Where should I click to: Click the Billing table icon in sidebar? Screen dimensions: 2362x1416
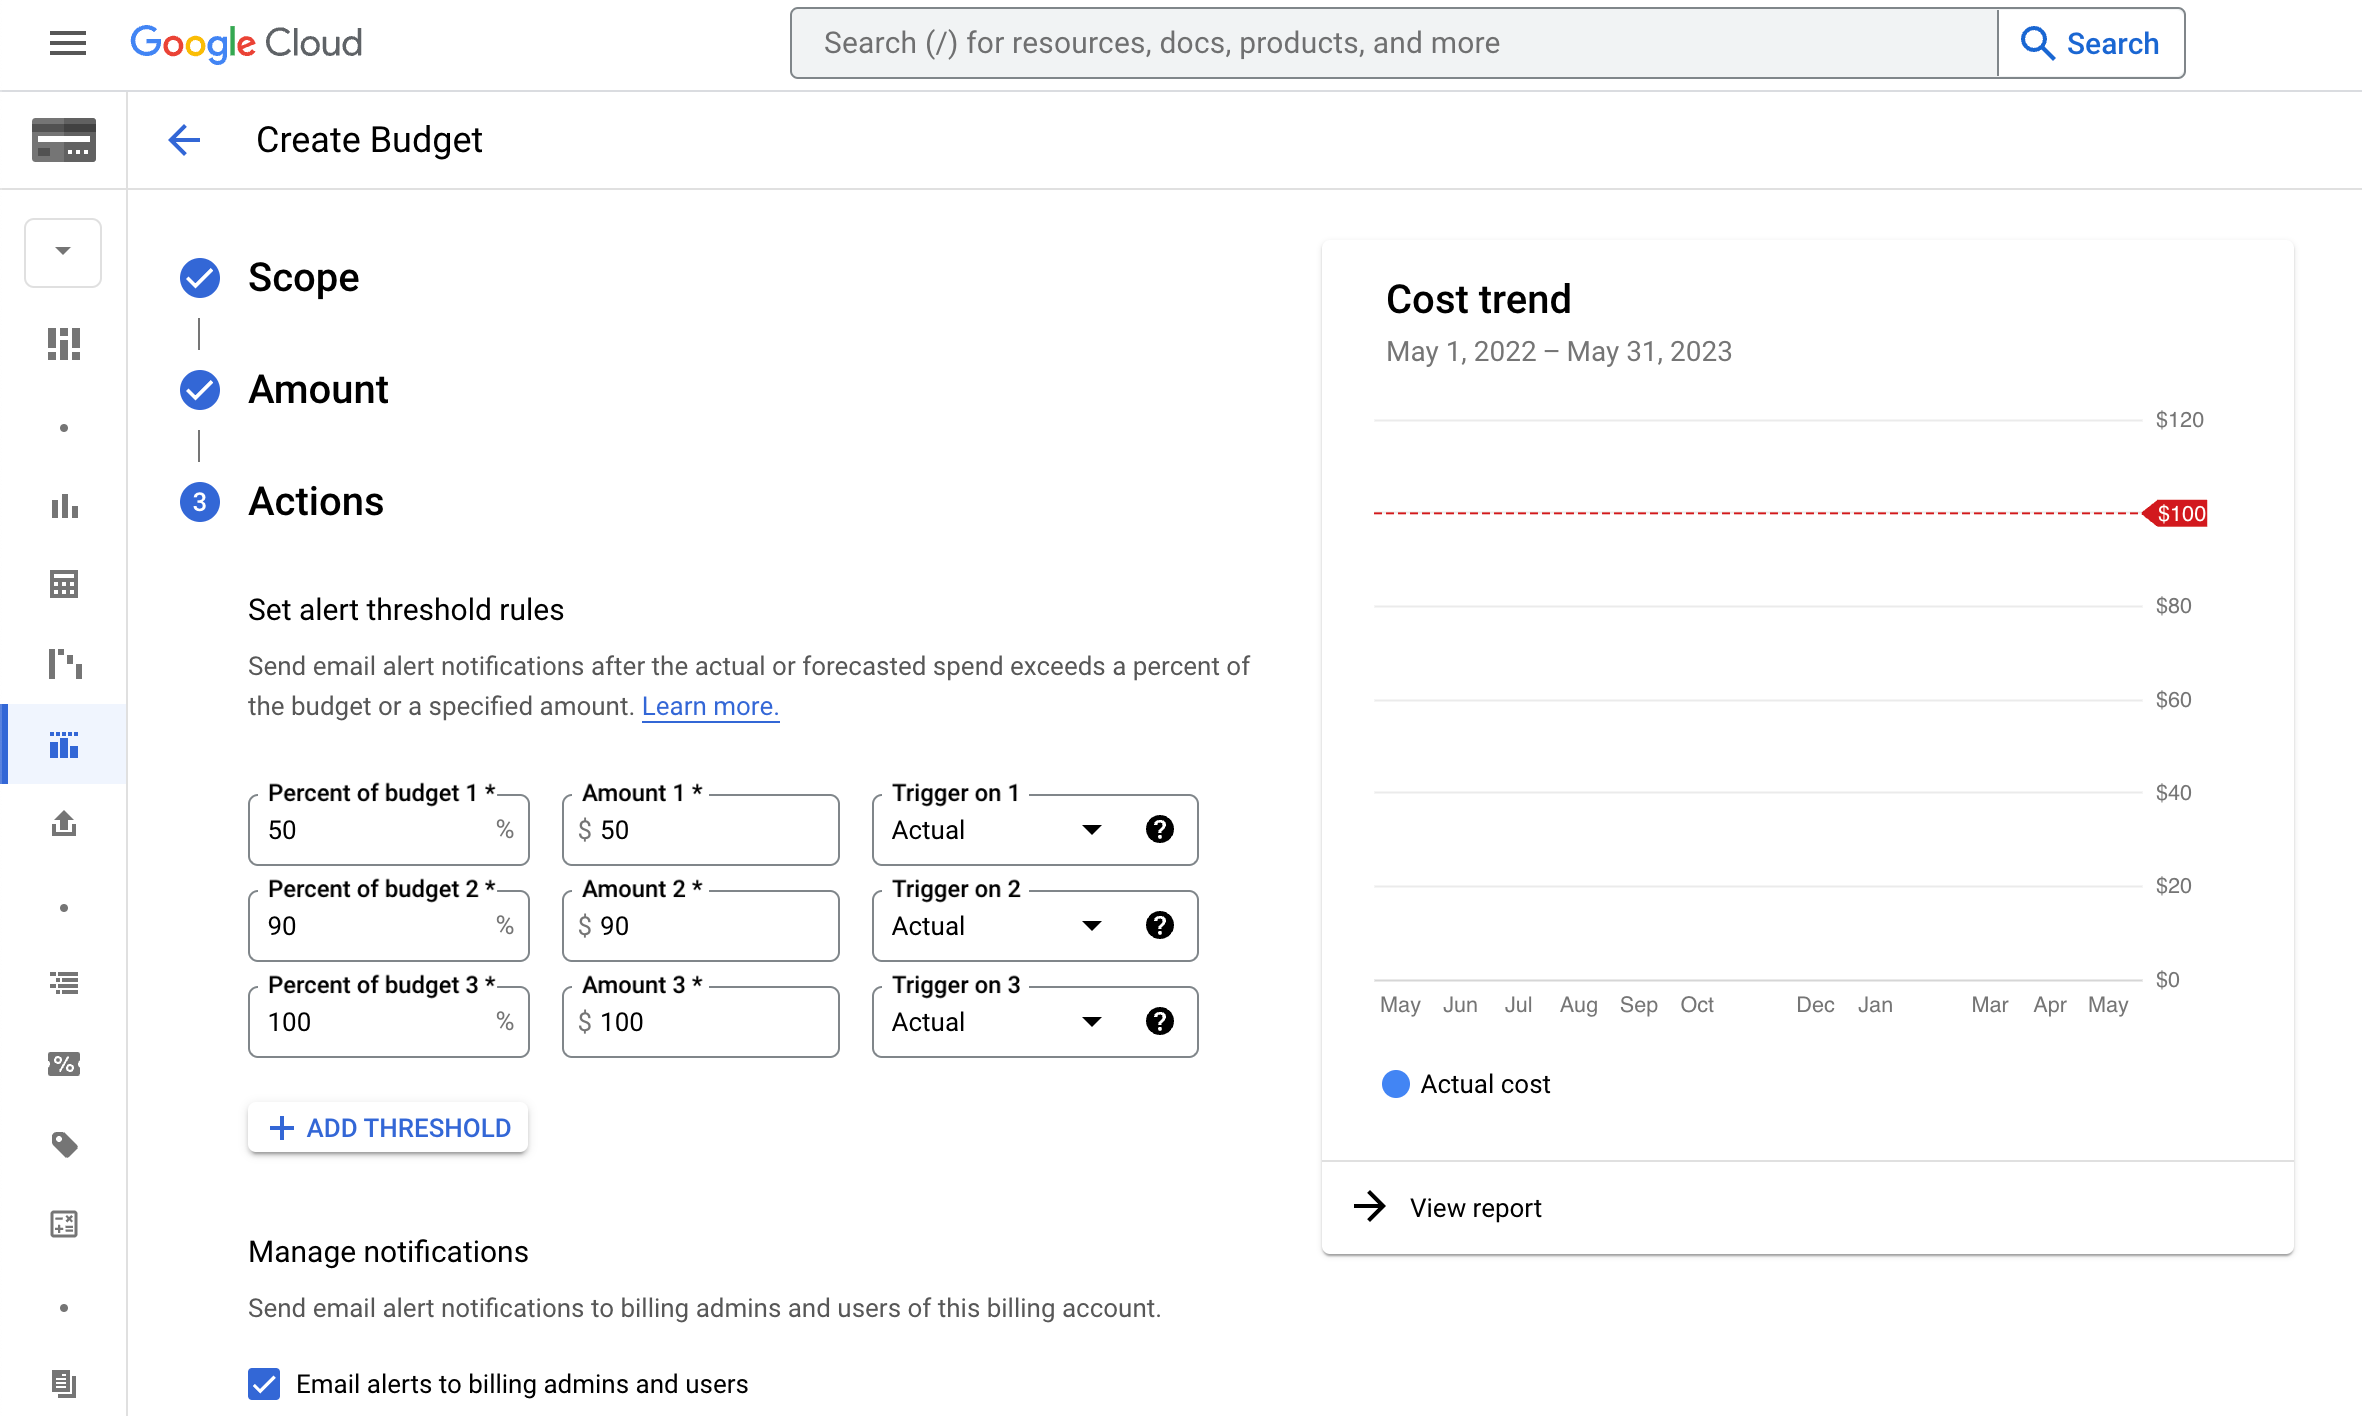[x=64, y=585]
